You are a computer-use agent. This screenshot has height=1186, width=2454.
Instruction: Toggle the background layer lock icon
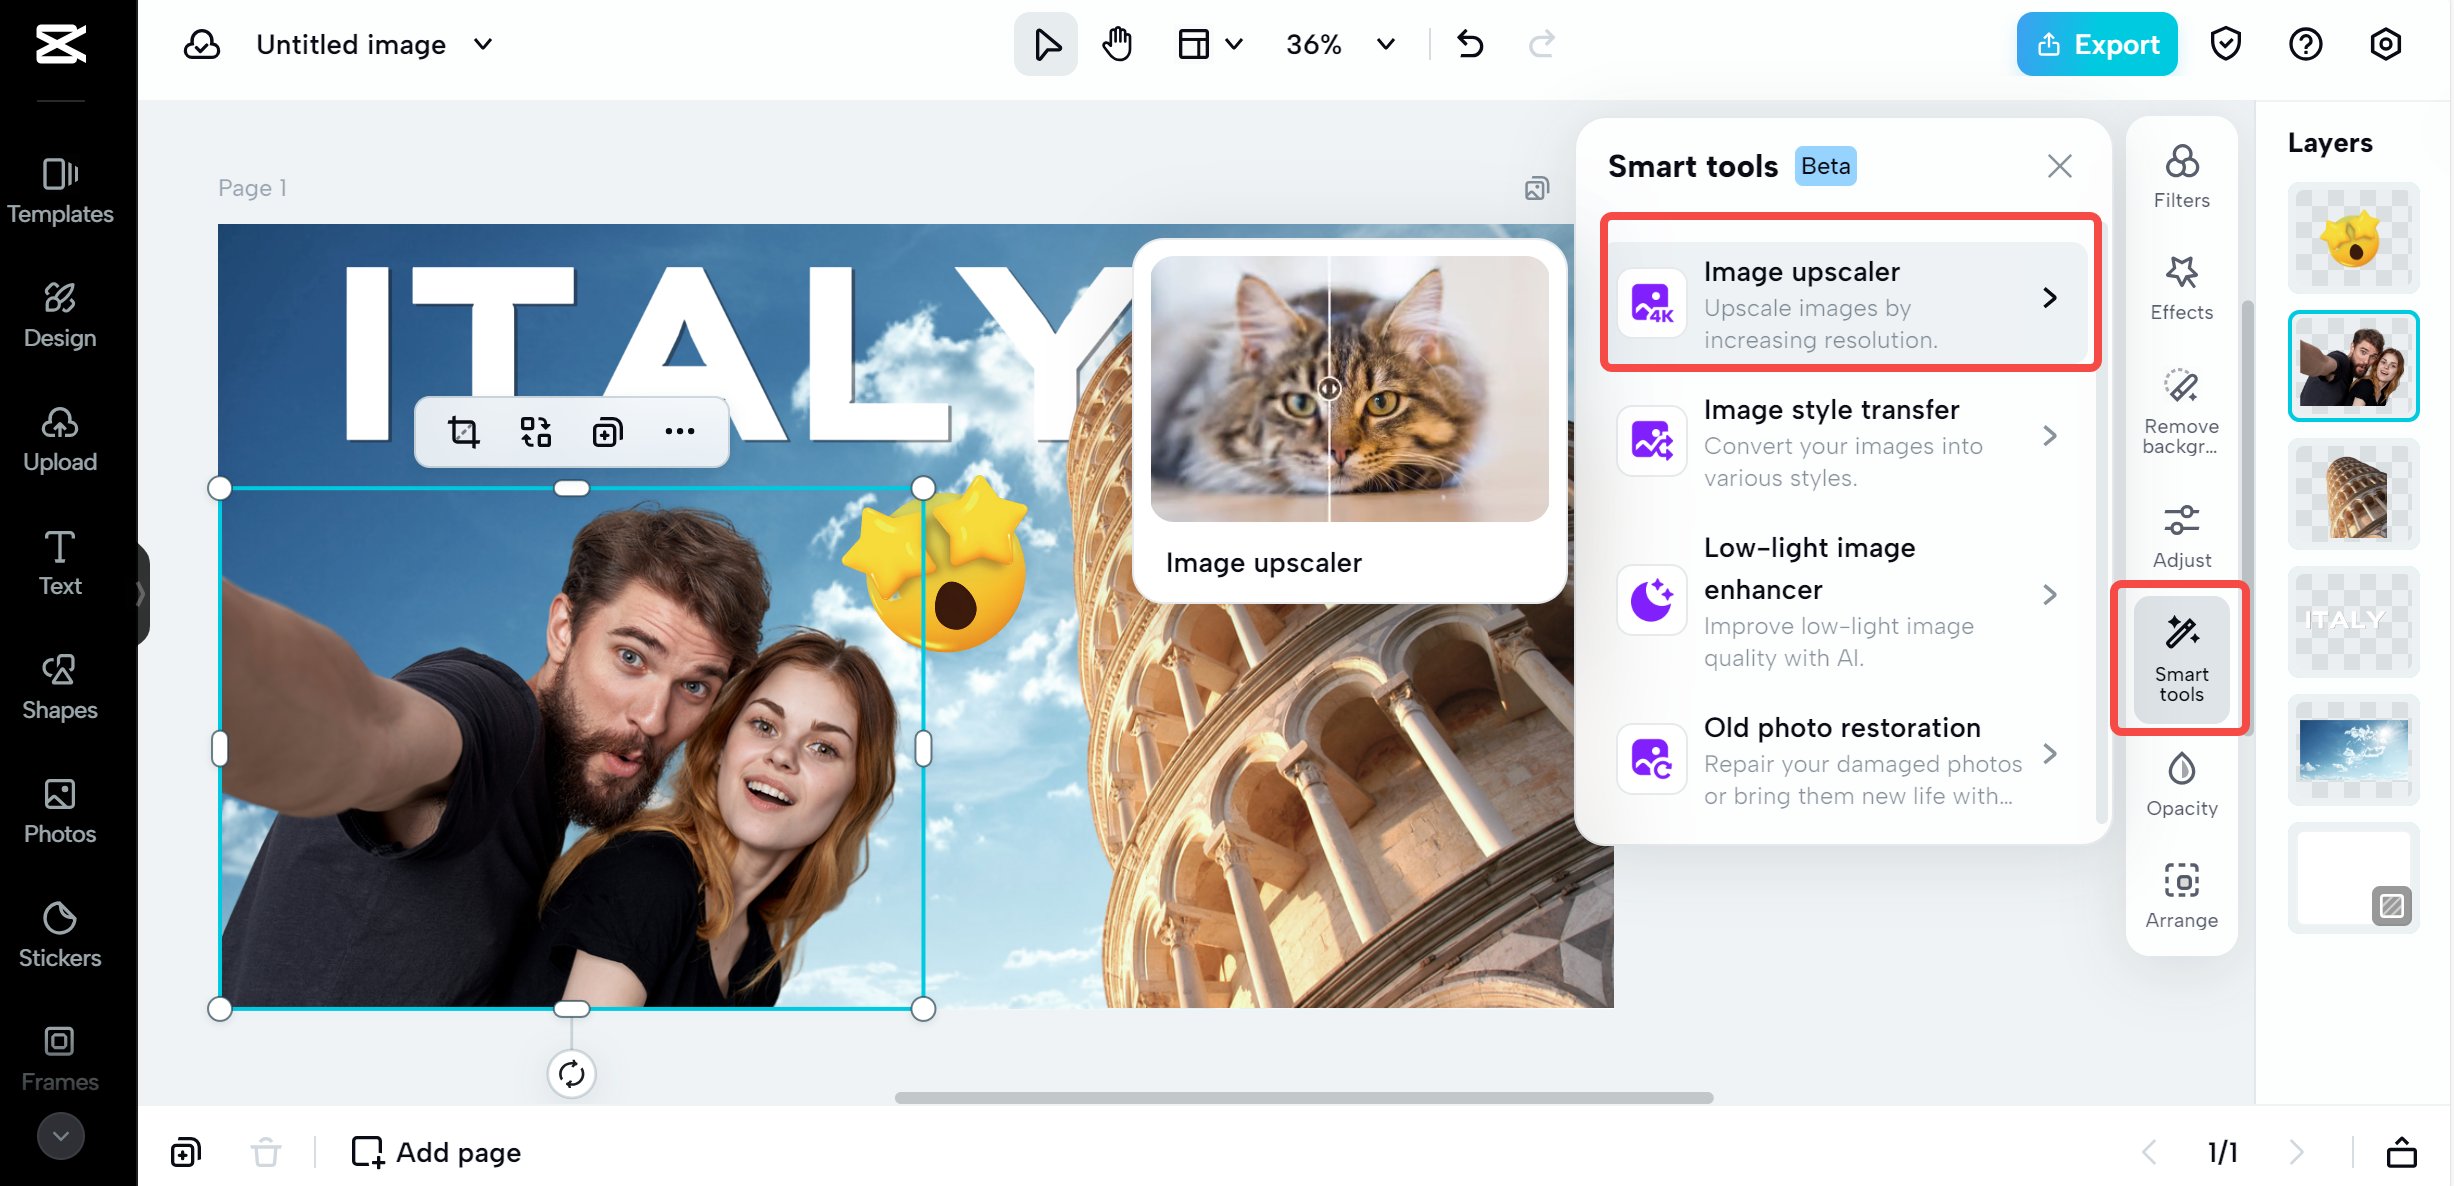tap(2391, 906)
